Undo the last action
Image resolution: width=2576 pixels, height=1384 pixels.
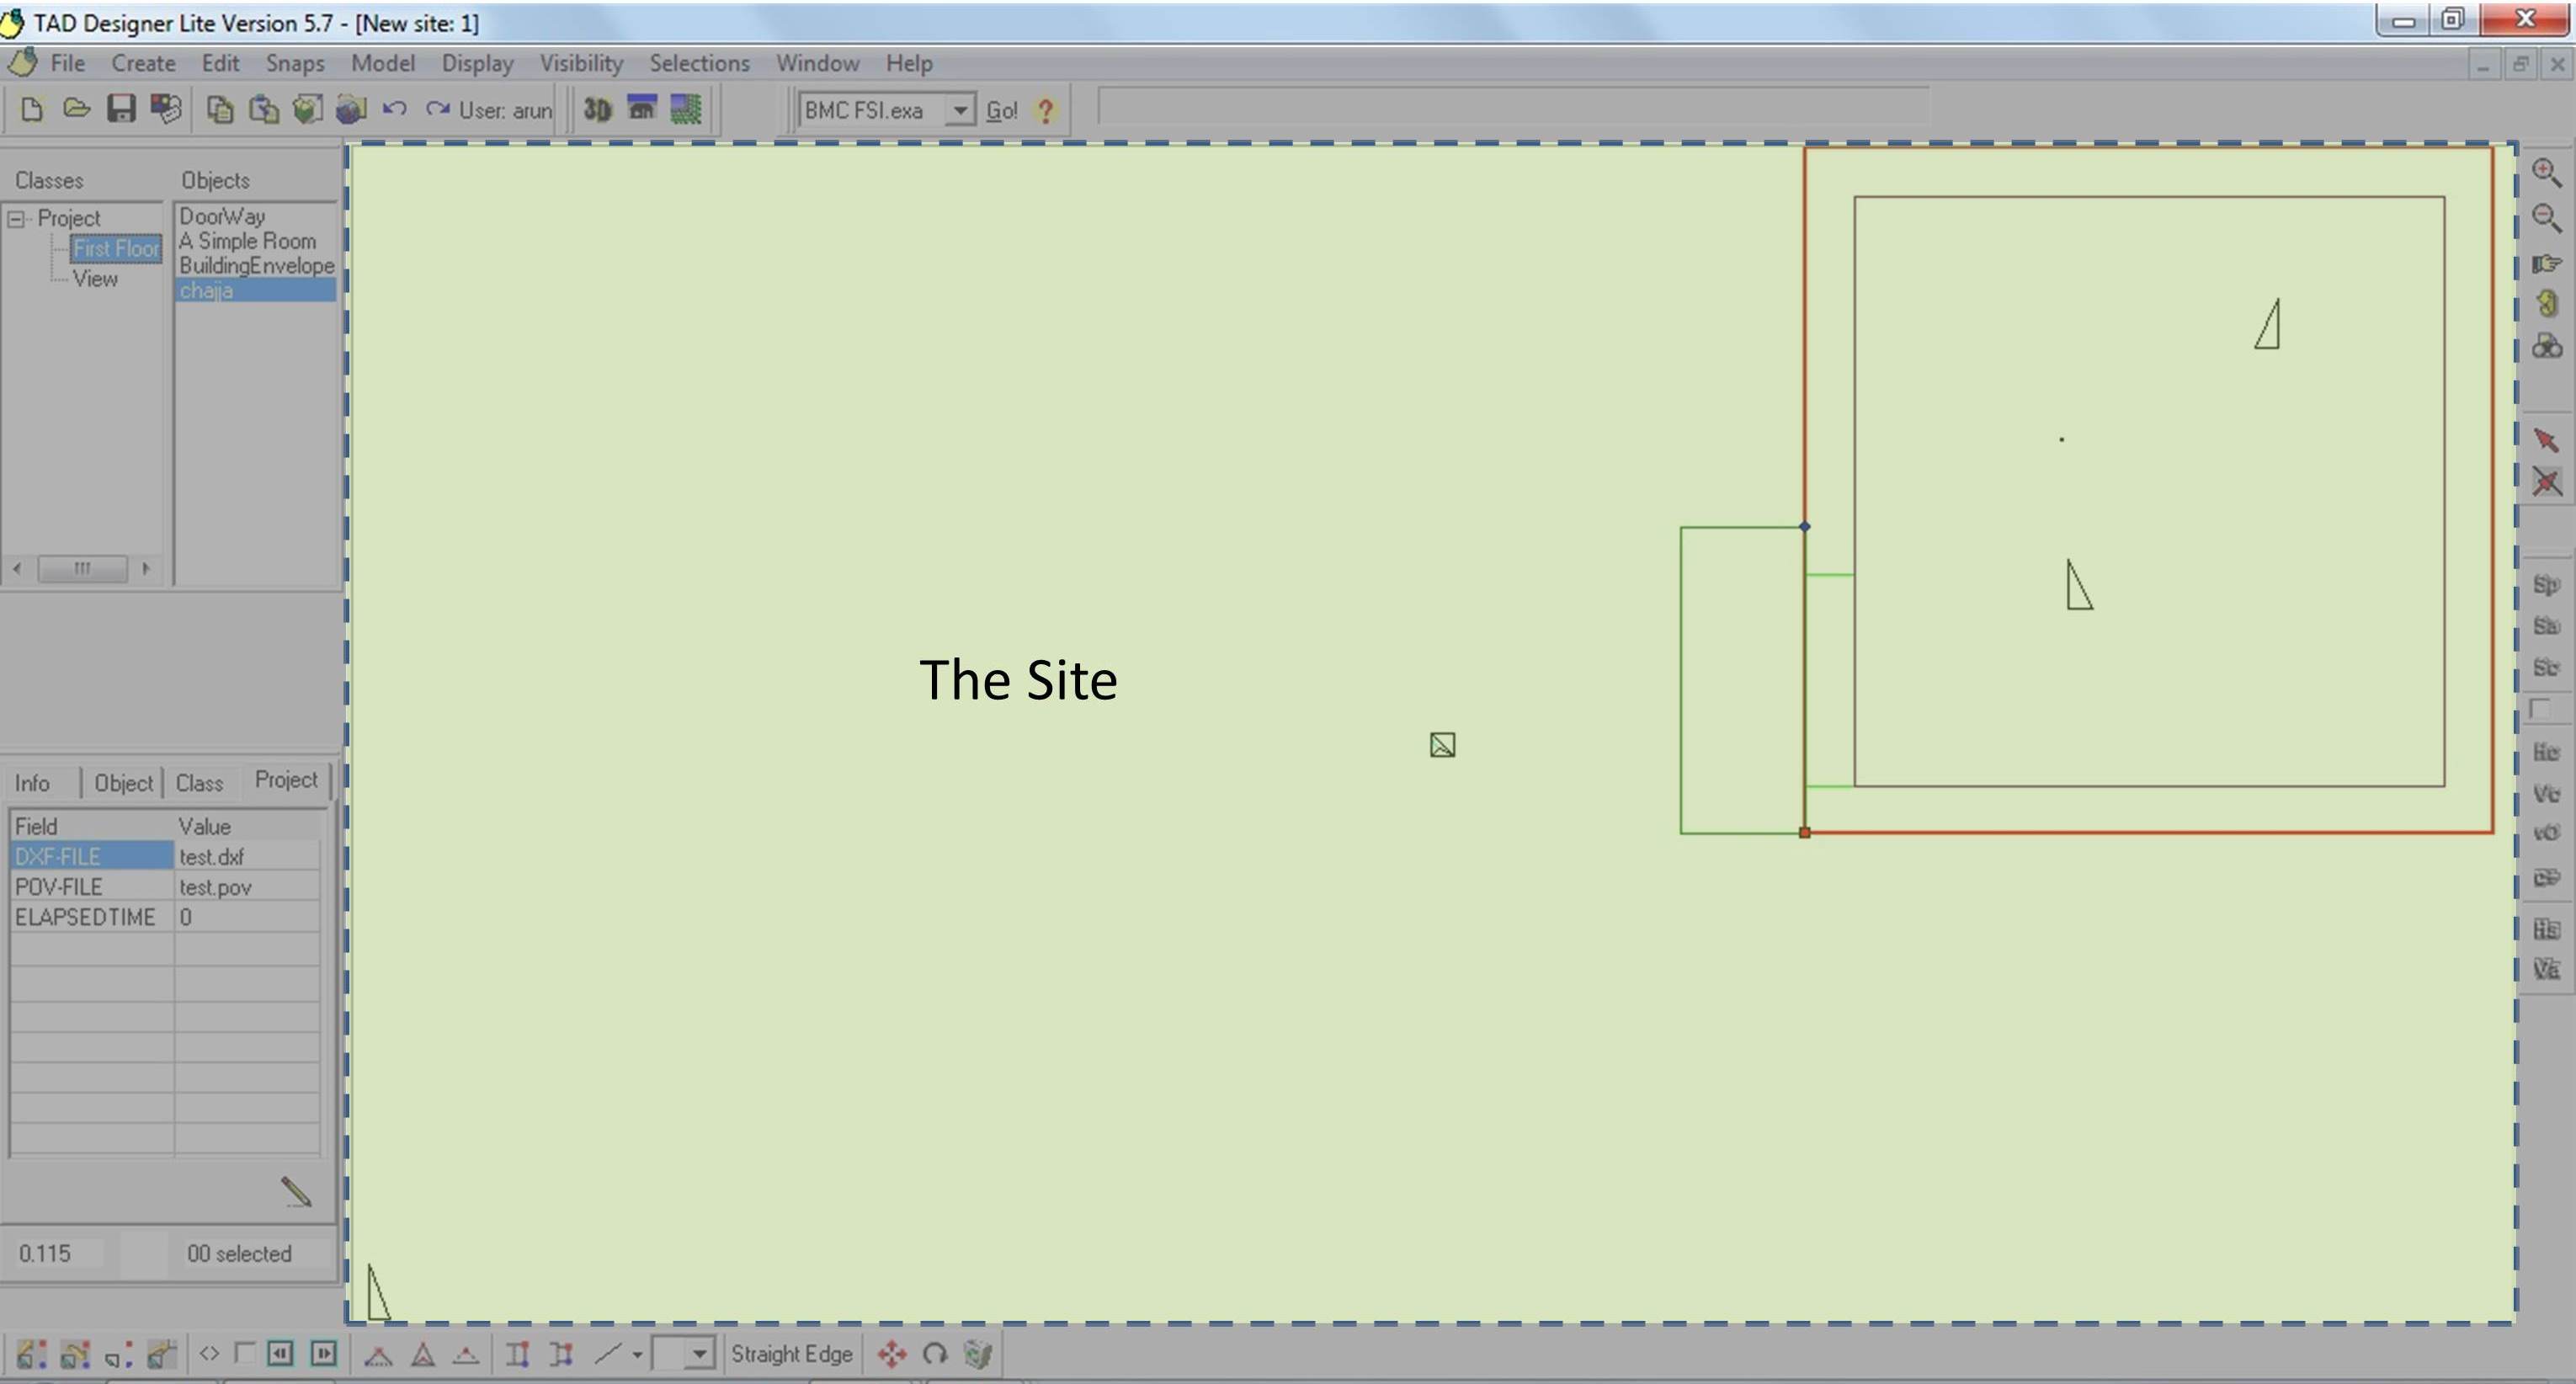tap(394, 109)
